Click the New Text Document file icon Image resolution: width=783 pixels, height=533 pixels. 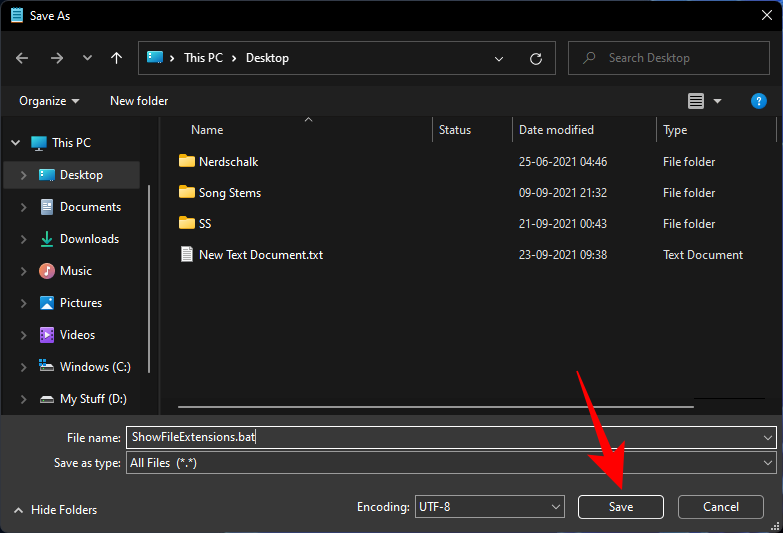187,254
